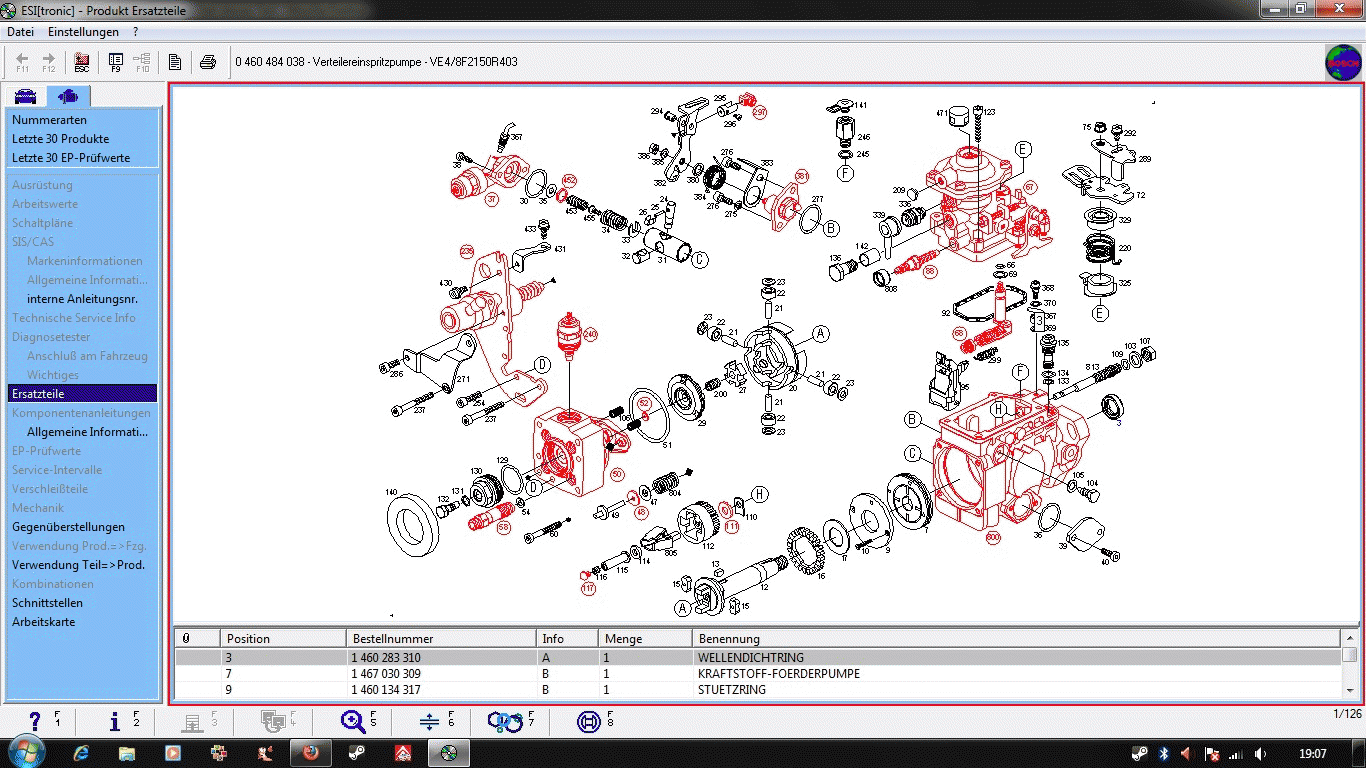The height and width of the screenshot is (768, 1366).
Task: Open Gegenüberstellungen in sidebar
Action: pyautogui.click(x=68, y=527)
